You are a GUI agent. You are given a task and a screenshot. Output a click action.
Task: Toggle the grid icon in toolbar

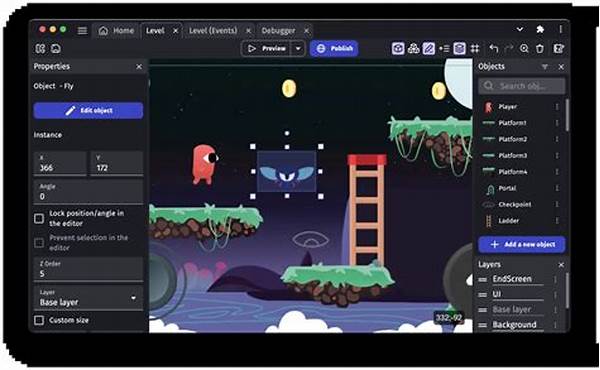pyautogui.click(x=475, y=49)
